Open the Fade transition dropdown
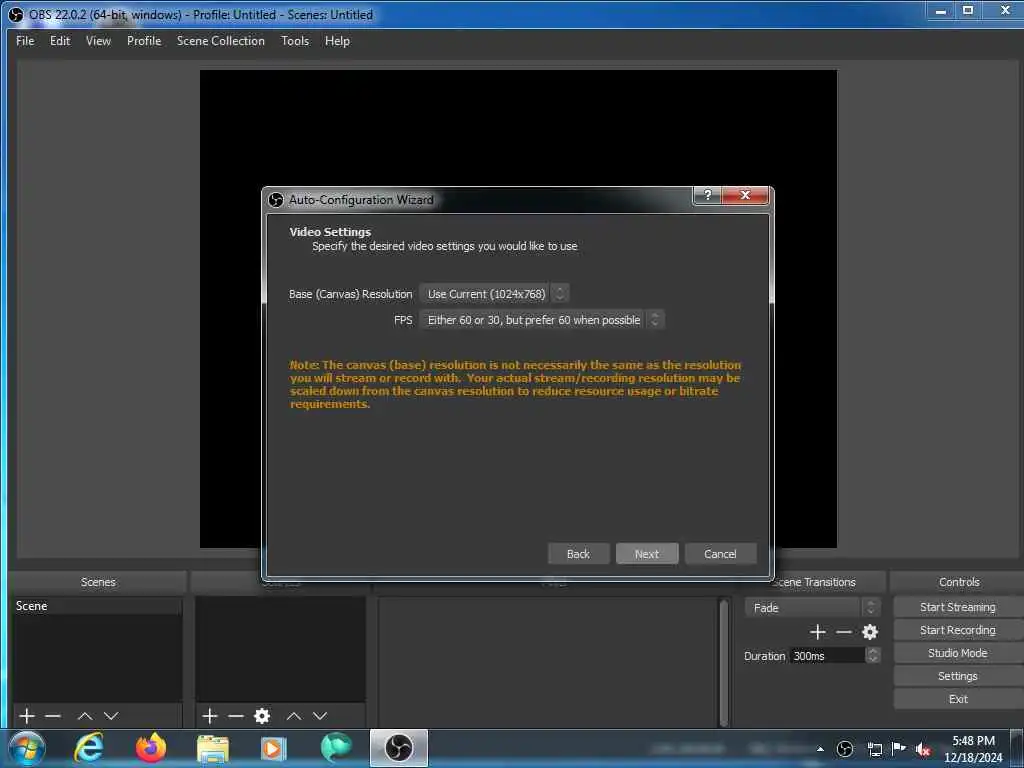Screen dimensions: 1024x768 812,608
